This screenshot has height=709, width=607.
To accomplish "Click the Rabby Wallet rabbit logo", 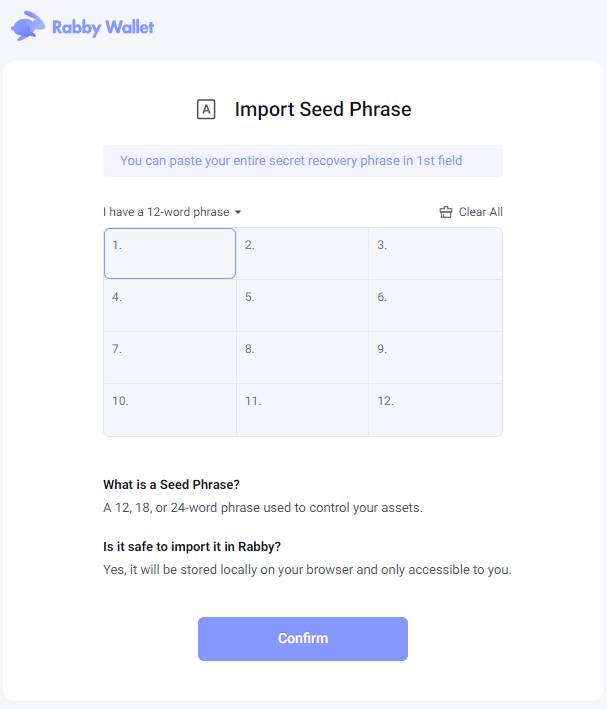I will click(x=27, y=26).
